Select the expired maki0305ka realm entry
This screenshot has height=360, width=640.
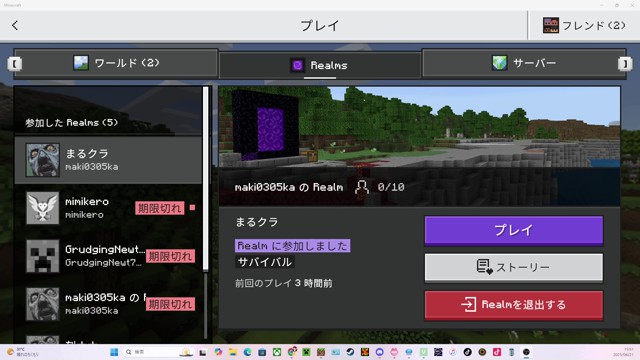click(x=108, y=304)
